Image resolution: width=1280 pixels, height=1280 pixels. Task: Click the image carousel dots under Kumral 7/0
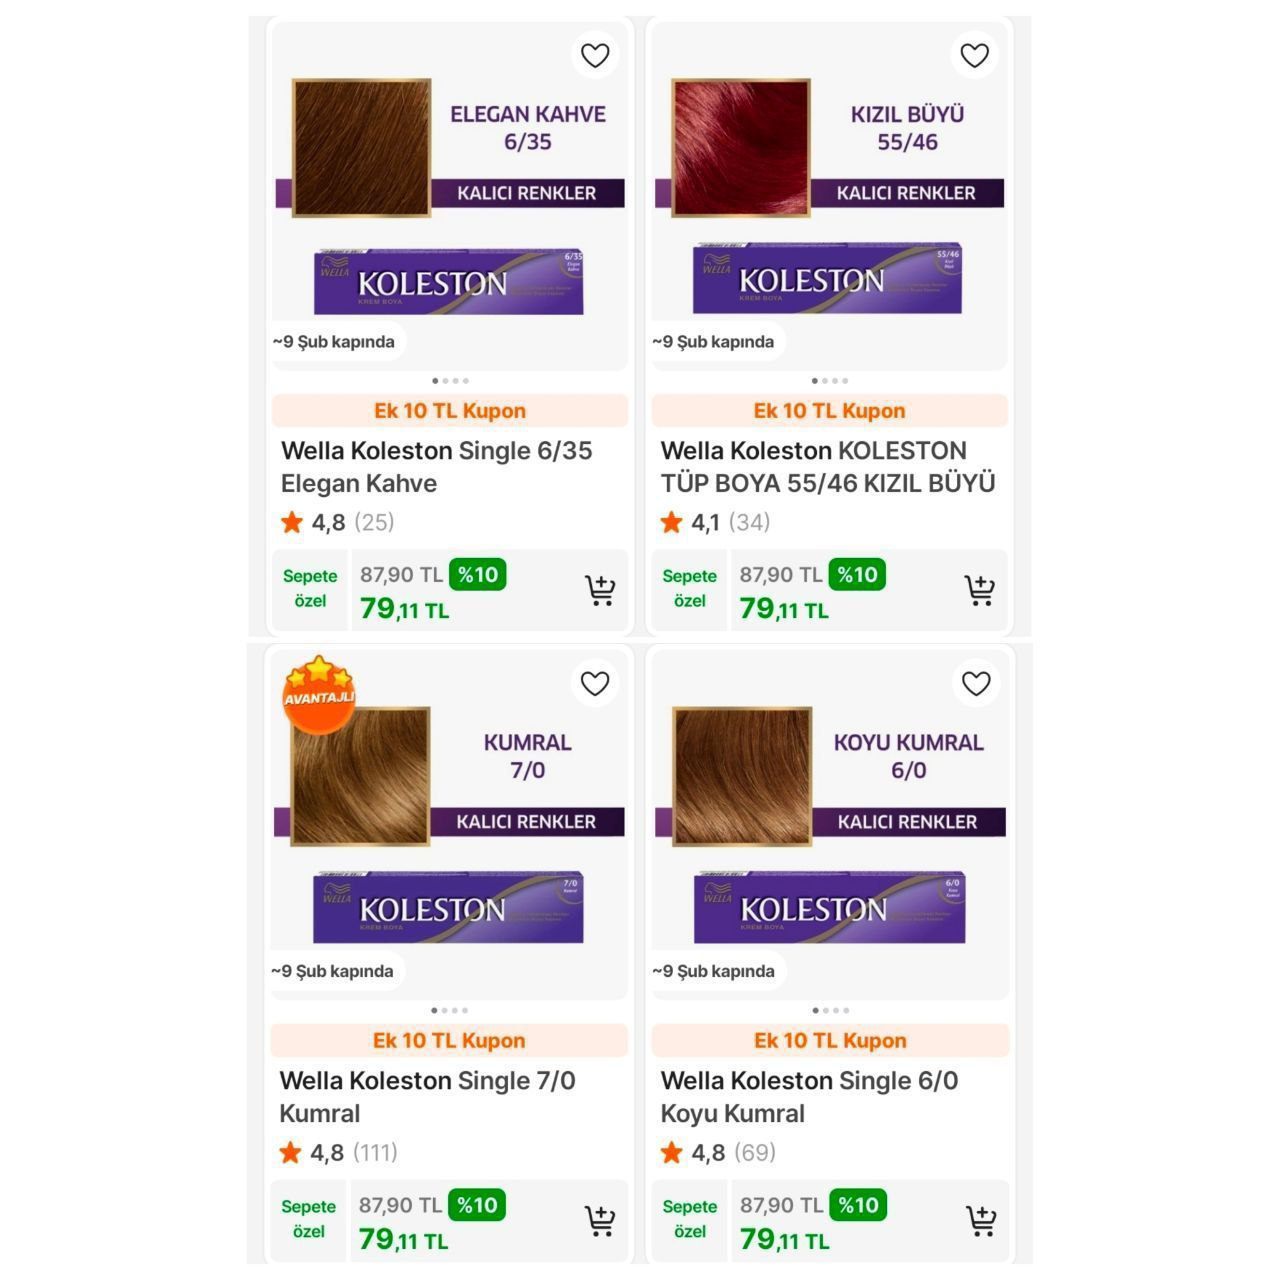click(x=450, y=1010)
